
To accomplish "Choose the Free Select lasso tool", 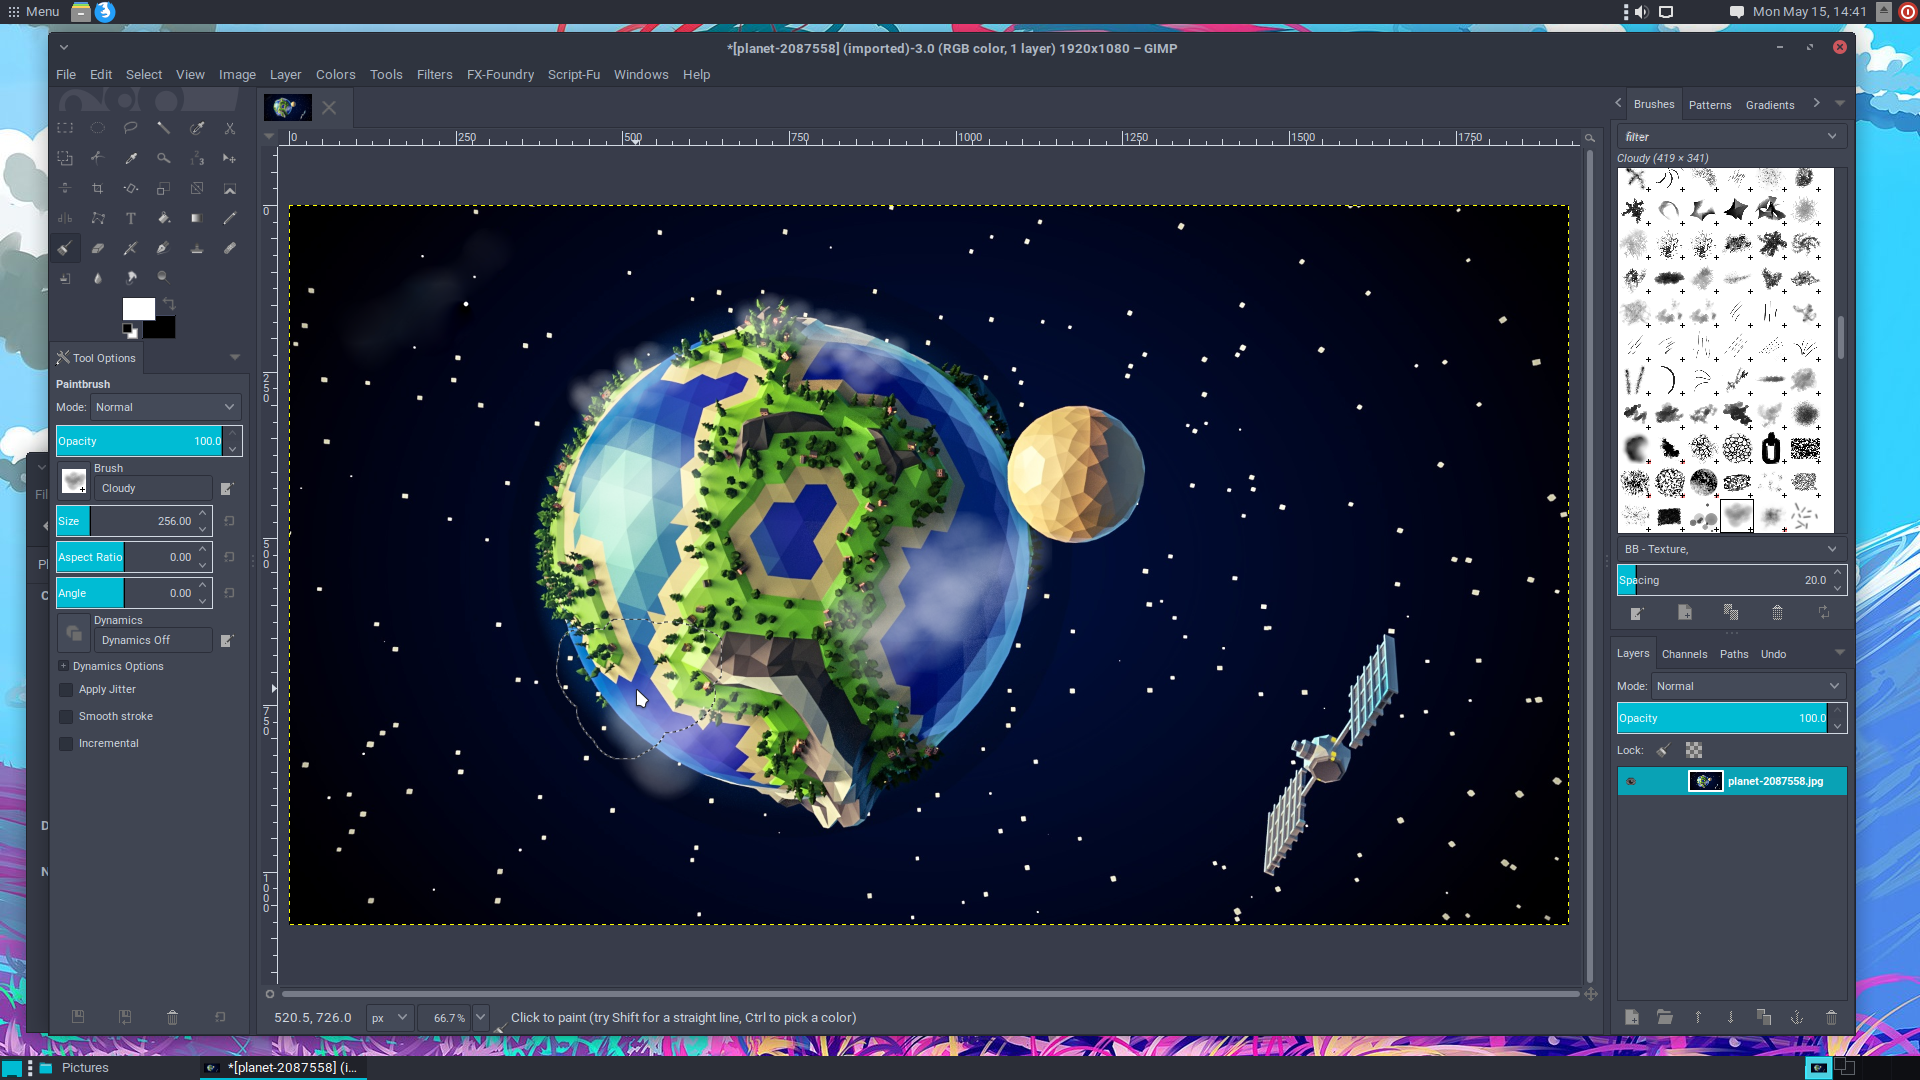I will pos(130,128).
